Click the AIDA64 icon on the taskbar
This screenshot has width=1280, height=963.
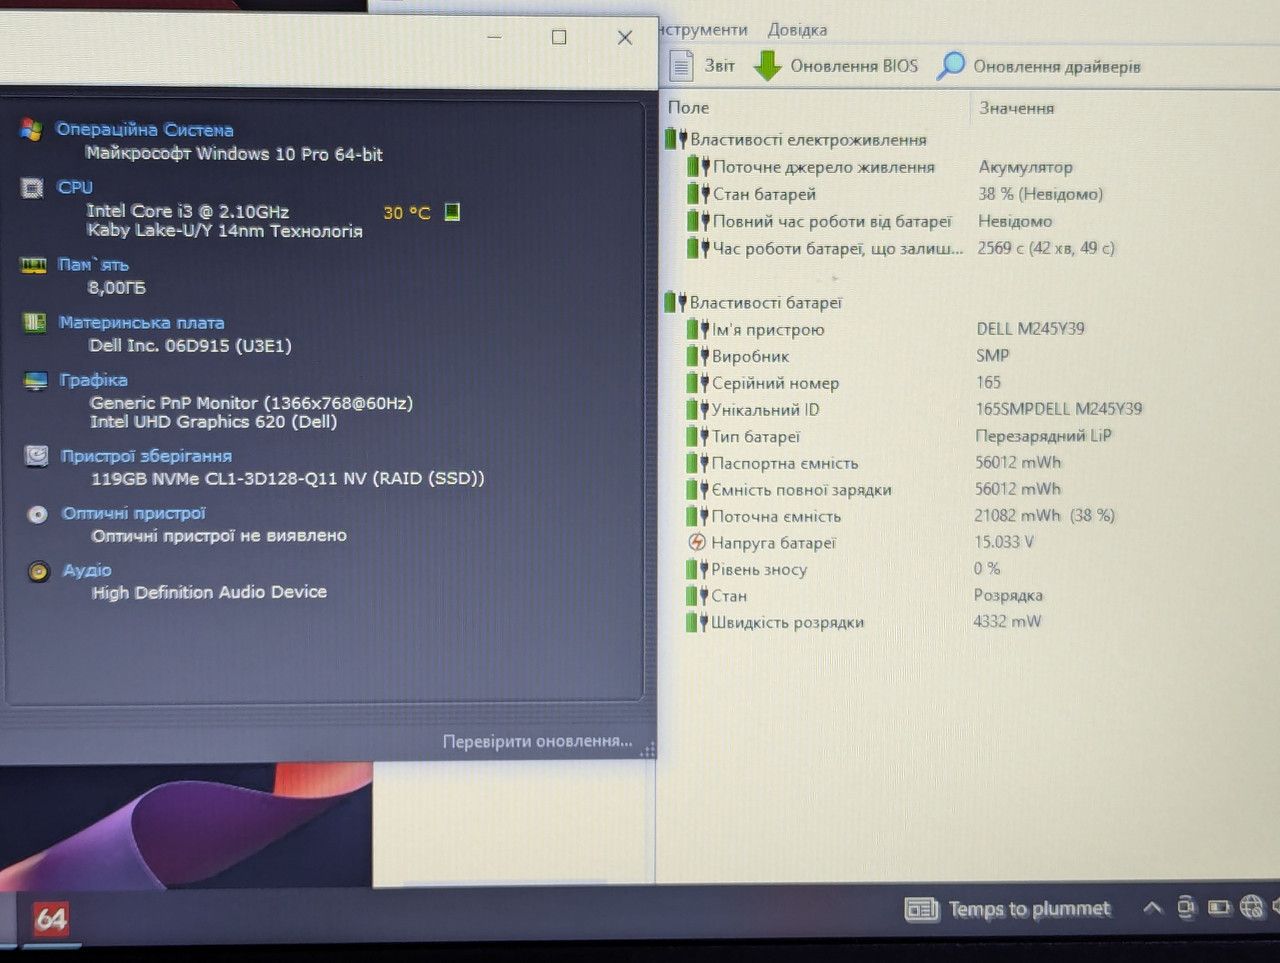click(51, 919)
